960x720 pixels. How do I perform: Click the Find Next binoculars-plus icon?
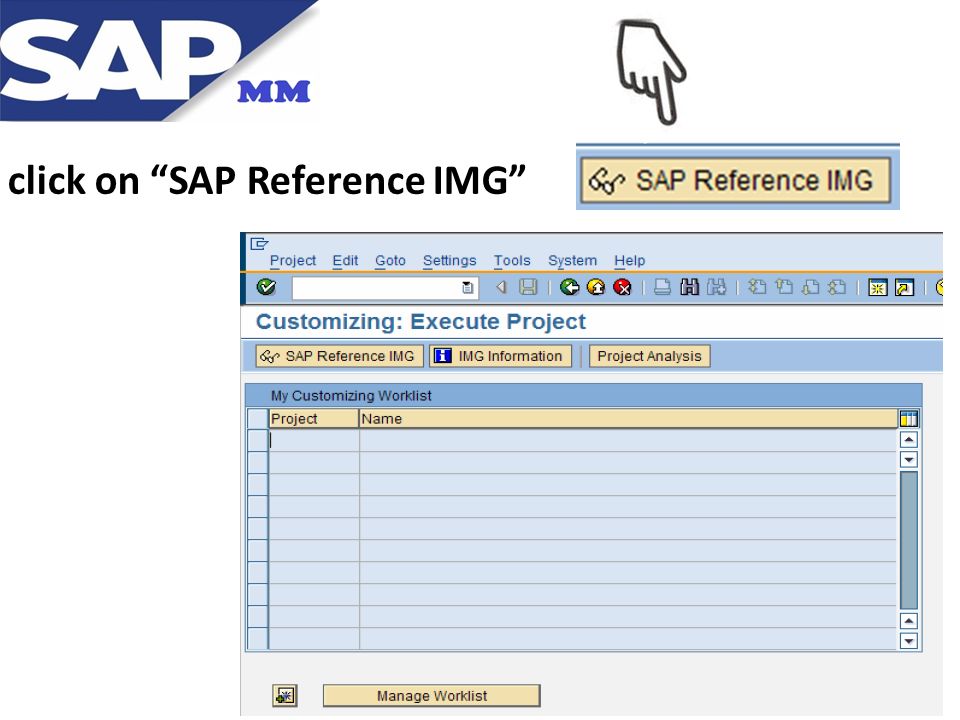716,287
